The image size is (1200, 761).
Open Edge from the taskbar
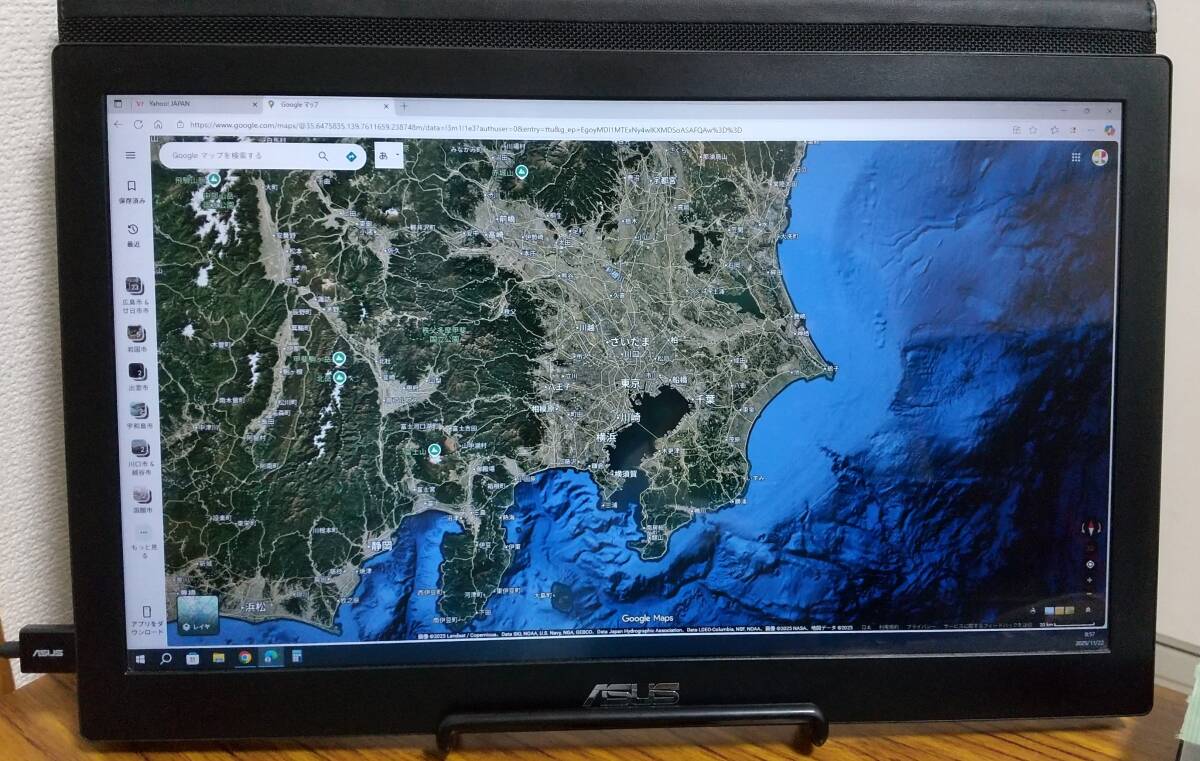click(270, 657)
